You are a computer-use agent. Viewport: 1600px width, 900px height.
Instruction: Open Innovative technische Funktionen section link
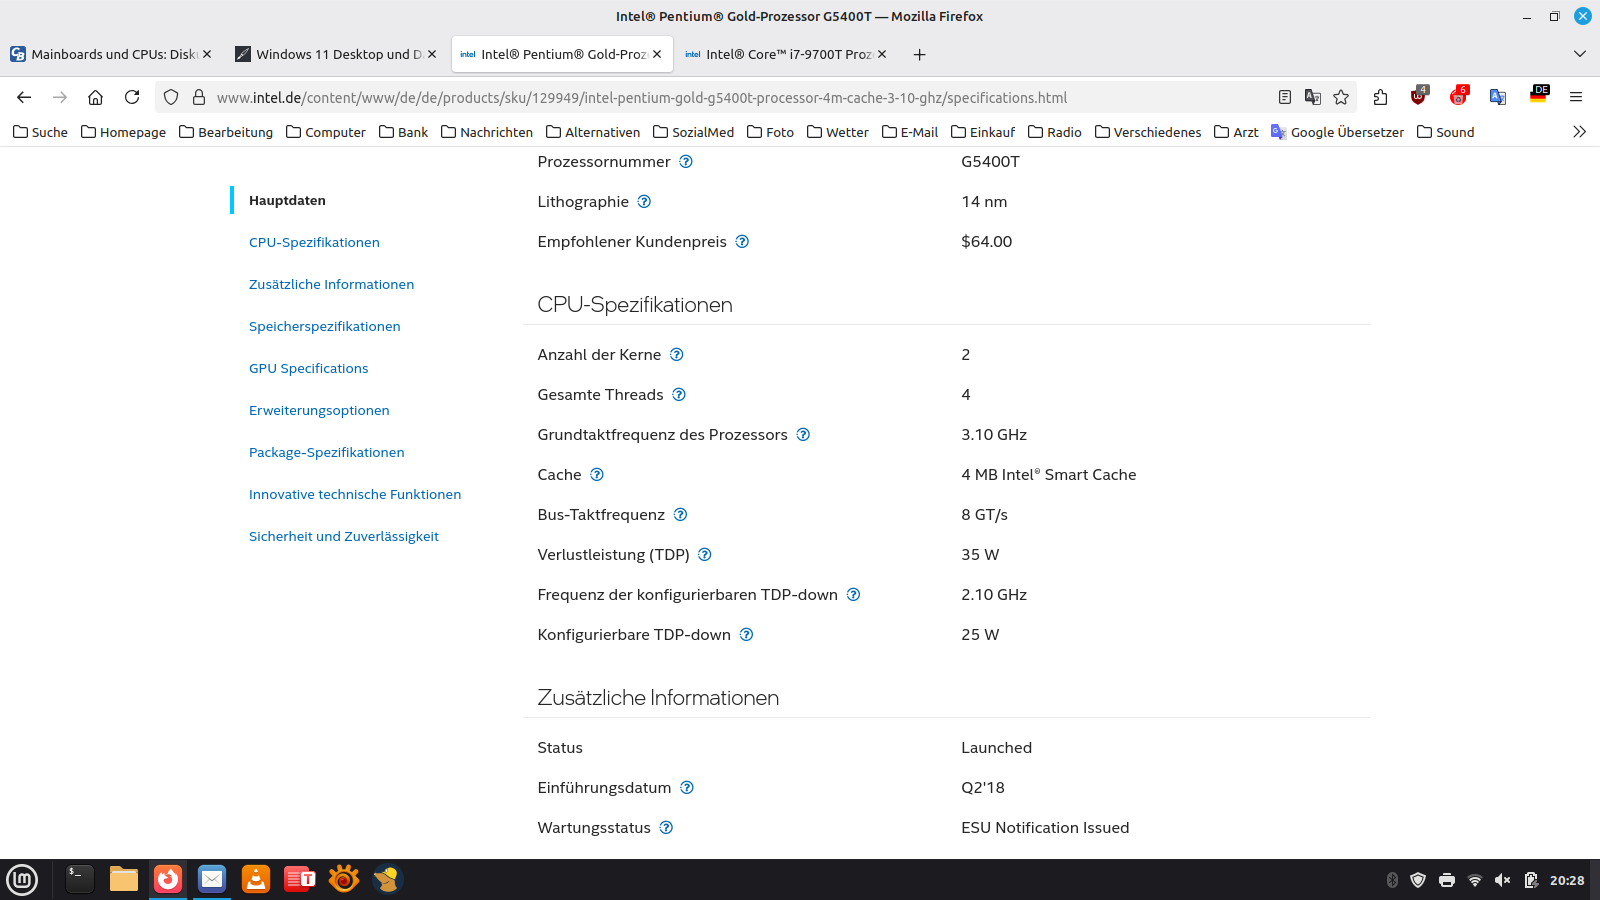(355, 495)
